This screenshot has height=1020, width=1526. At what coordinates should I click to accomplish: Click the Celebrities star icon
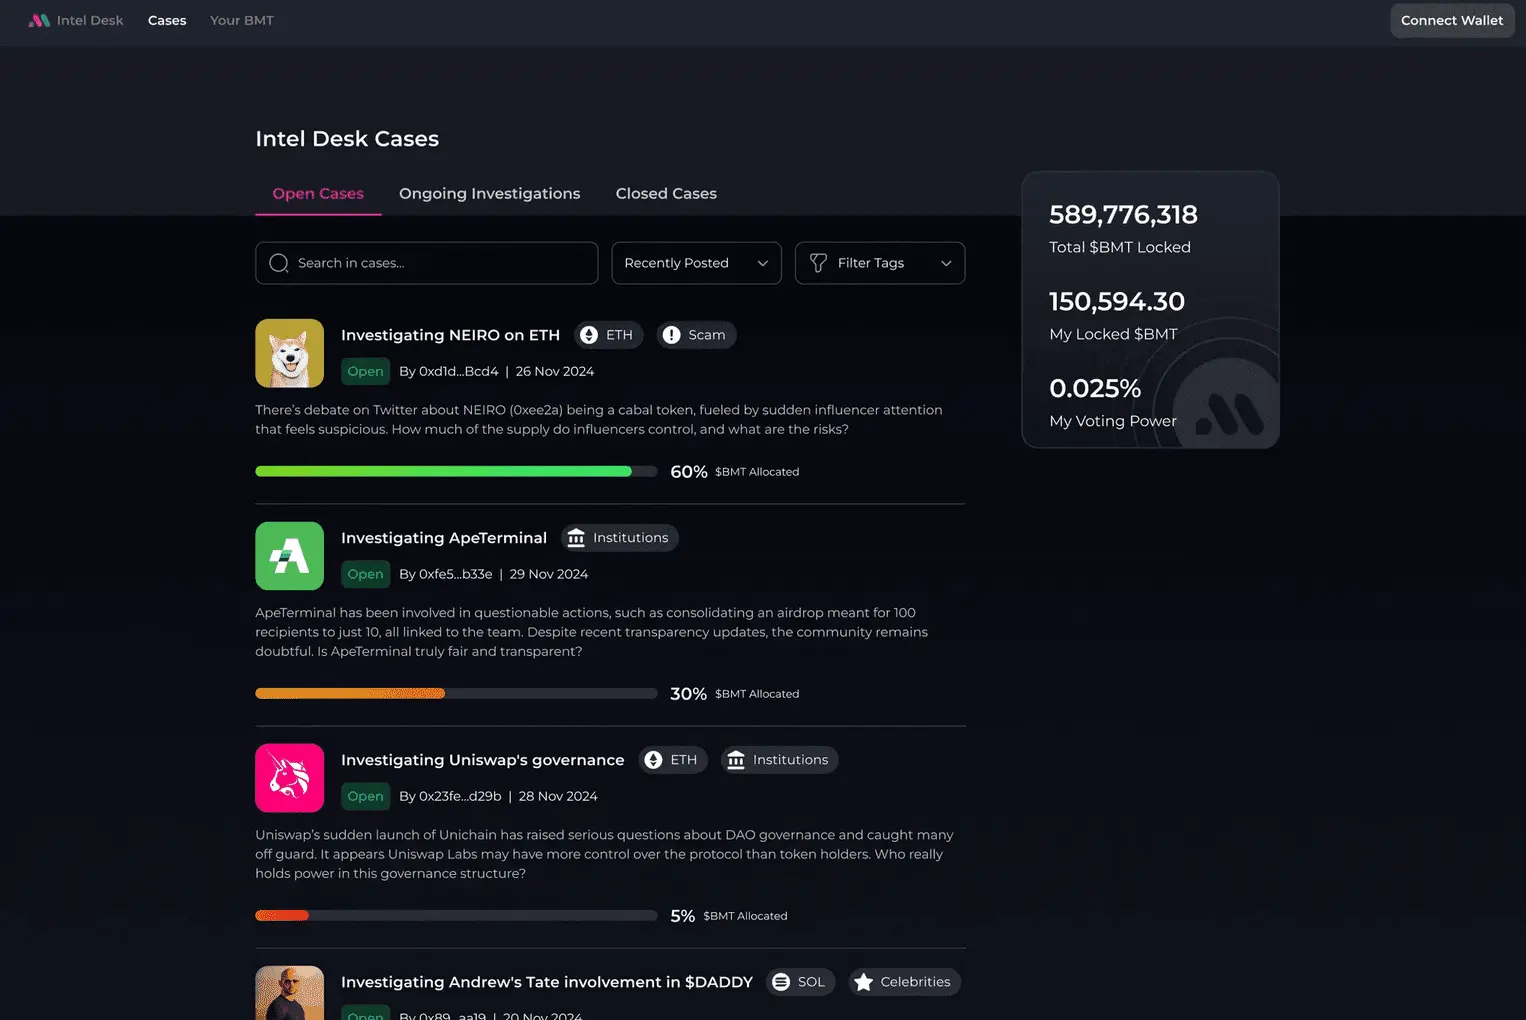pyautogui.click(x=864, y=982)
